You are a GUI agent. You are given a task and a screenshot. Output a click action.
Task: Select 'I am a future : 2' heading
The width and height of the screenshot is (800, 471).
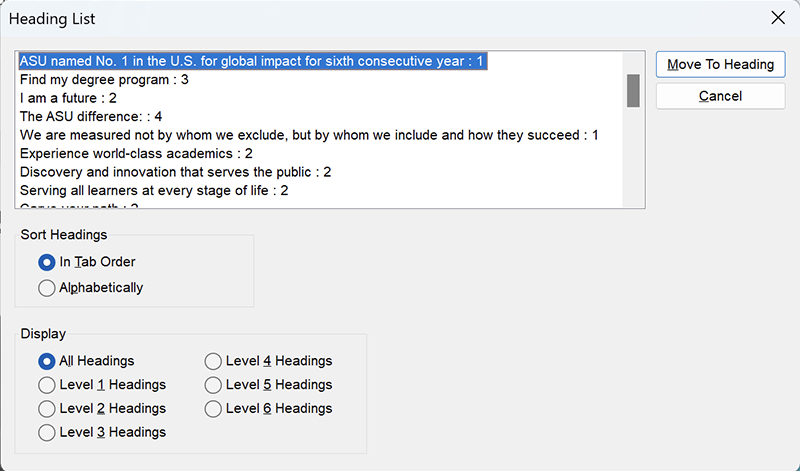[68, 98]
